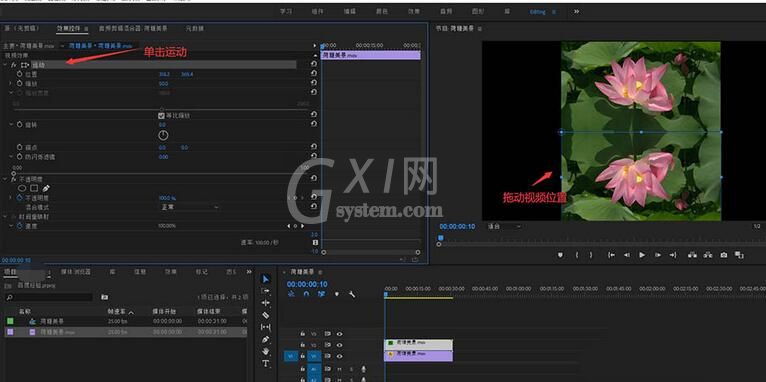Open timeline display settings wrench

click(352, 294)
